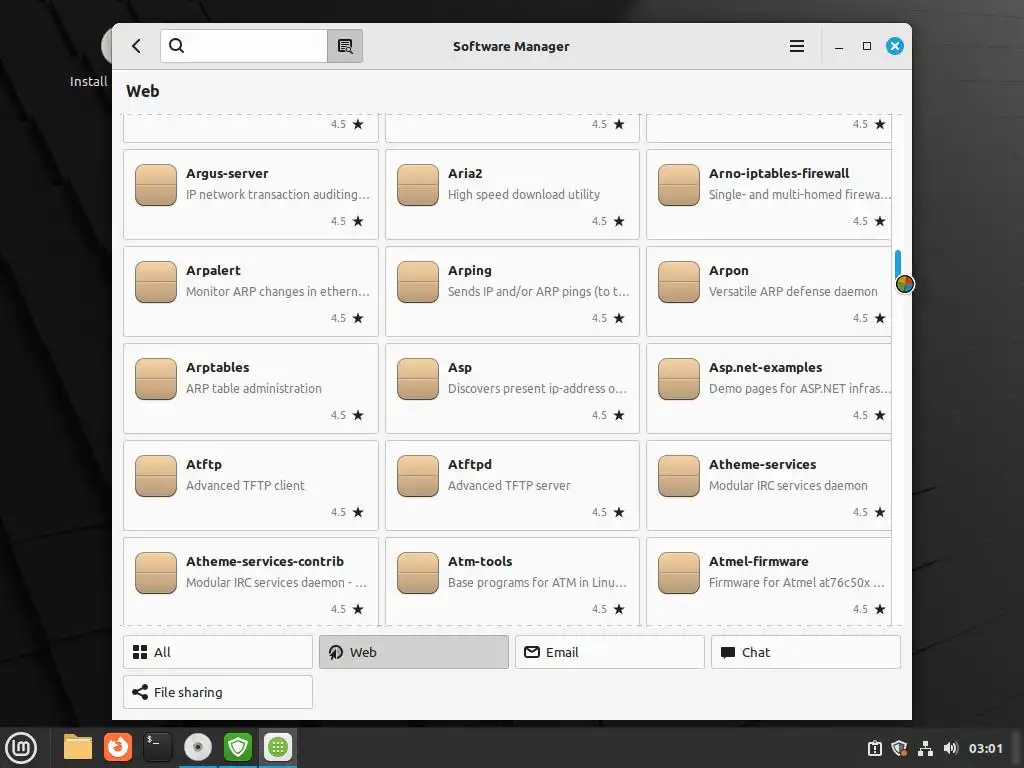Open Arptables package icon
This screenshot has height=768, width=1024.
pos(155,379)
